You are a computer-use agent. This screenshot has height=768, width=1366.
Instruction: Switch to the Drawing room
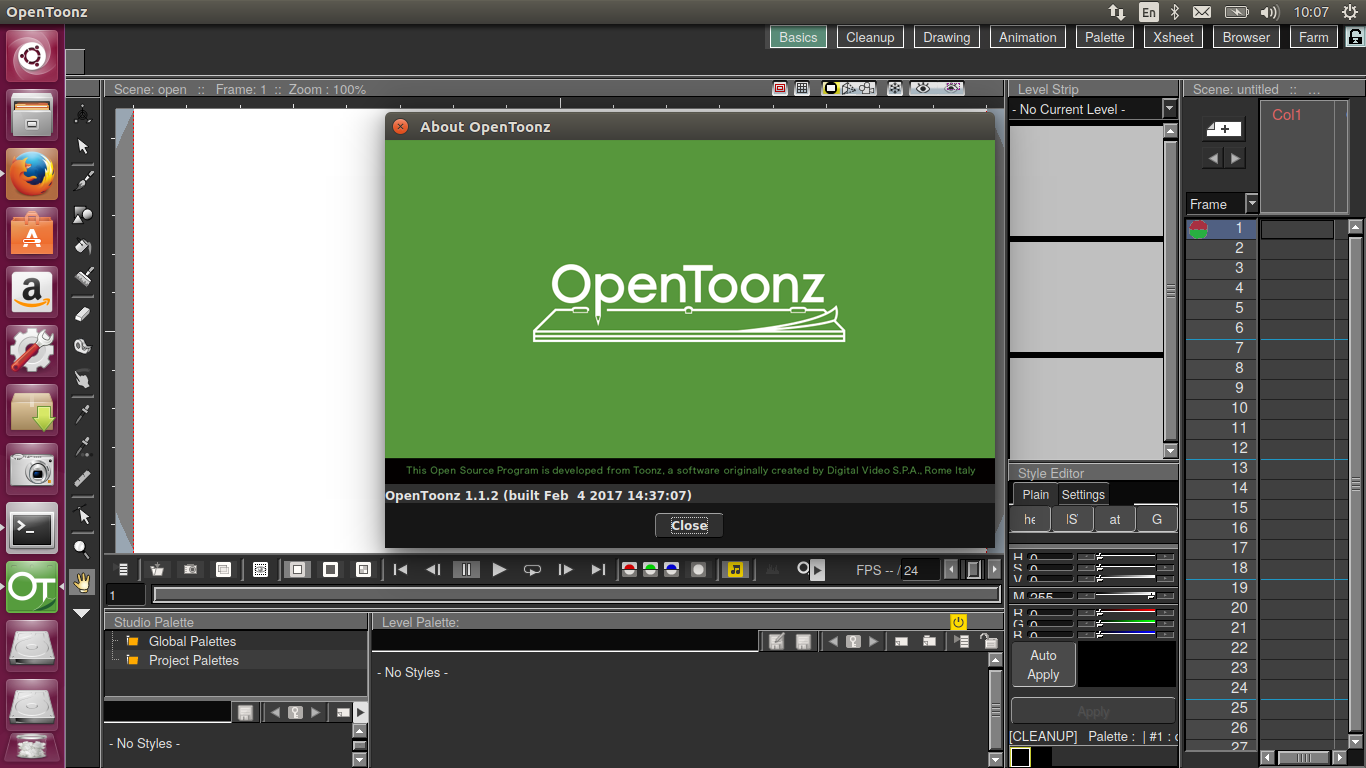(x=946, y=37)
